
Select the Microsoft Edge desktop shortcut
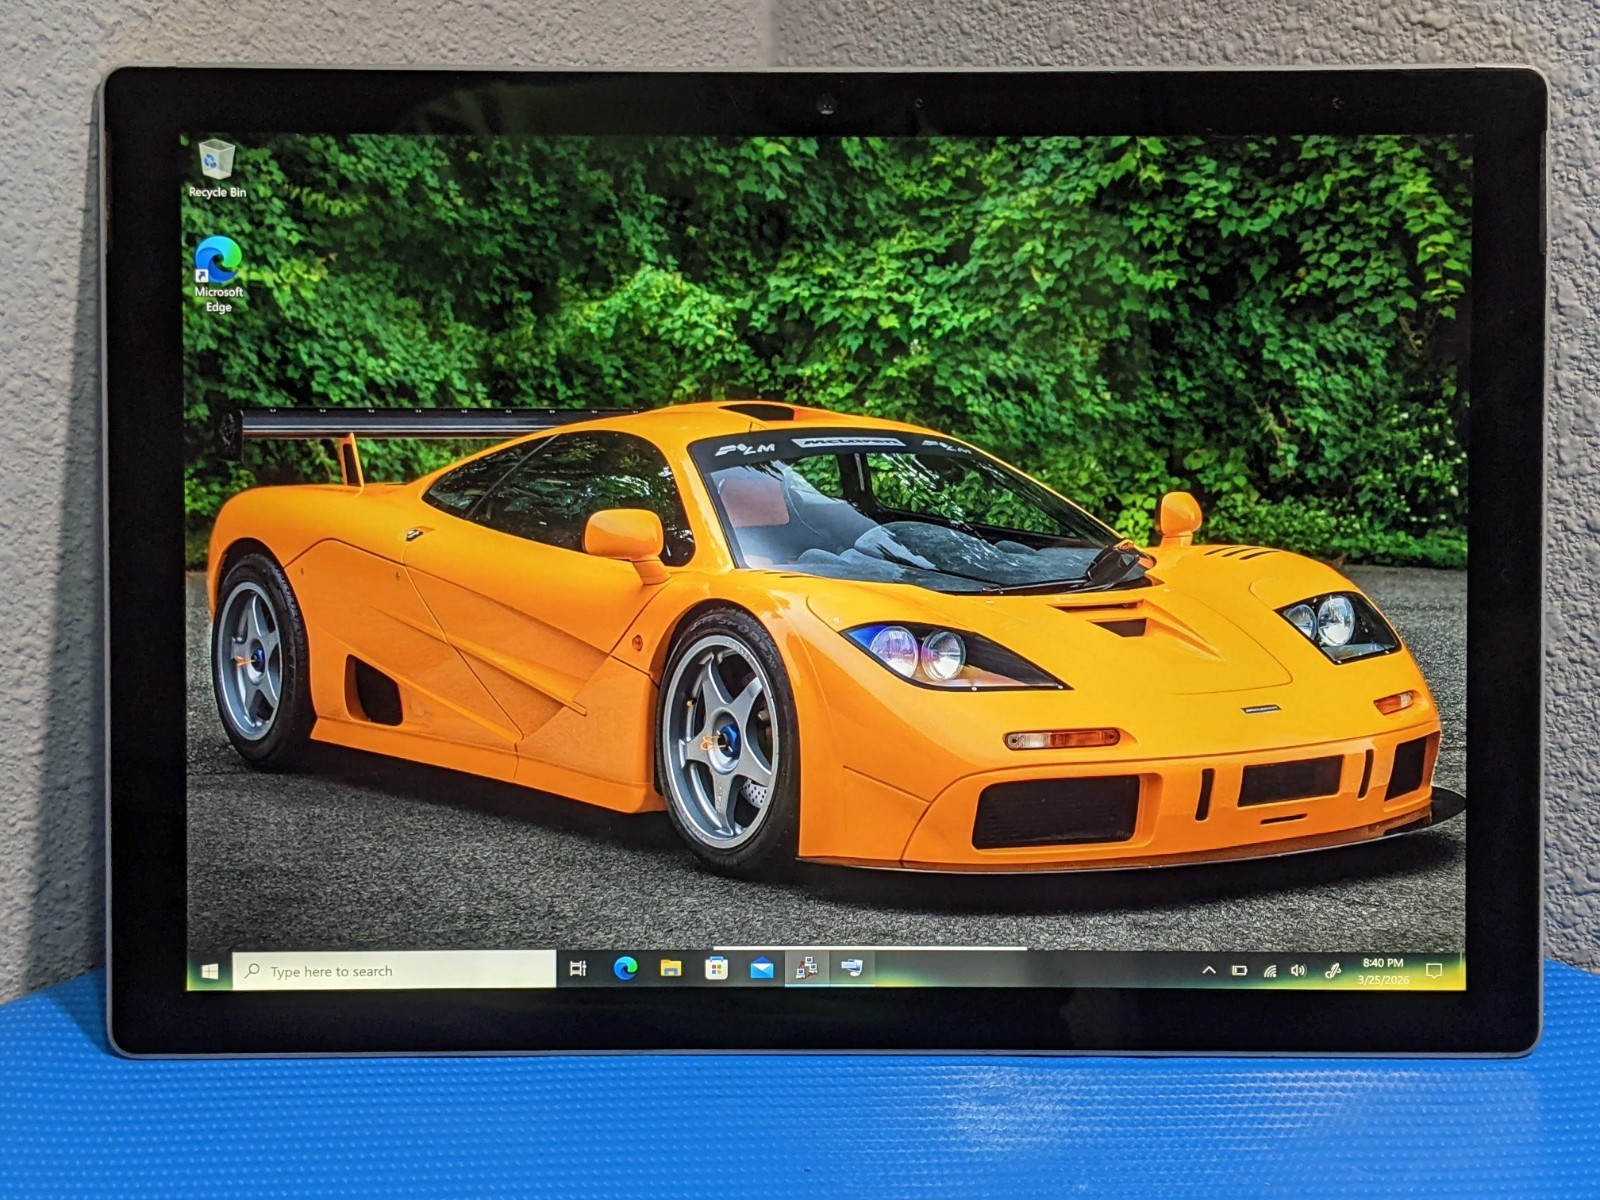(x=218, y=274)
